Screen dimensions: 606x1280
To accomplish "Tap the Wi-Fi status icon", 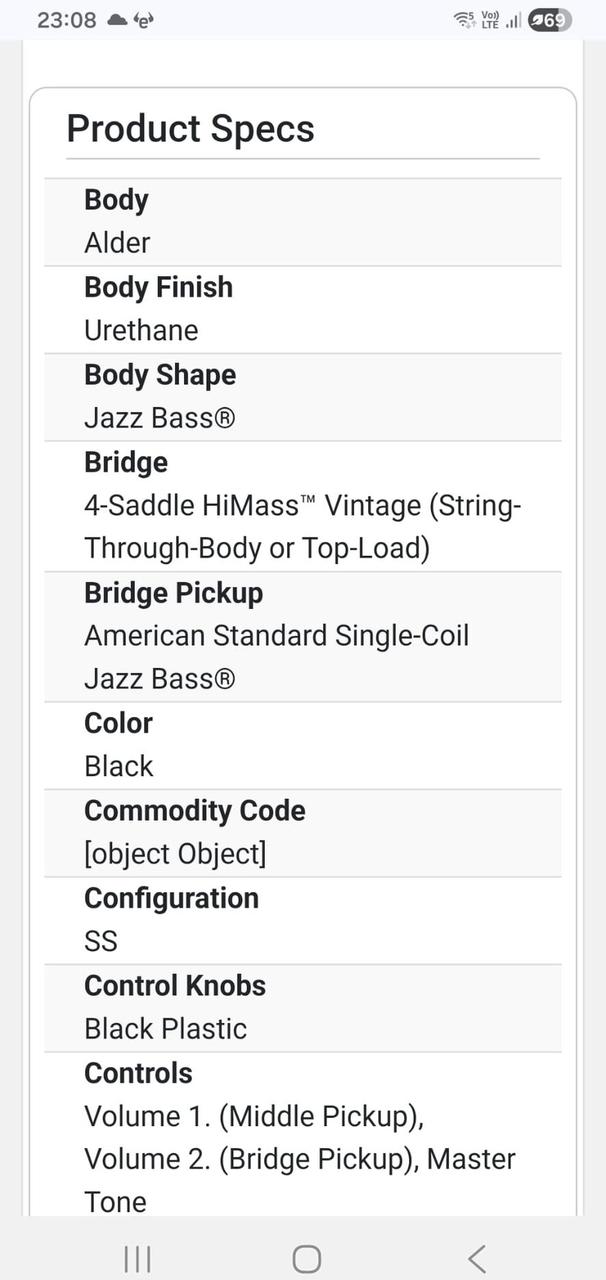I will pyautogui.click(x=464, y=20).
